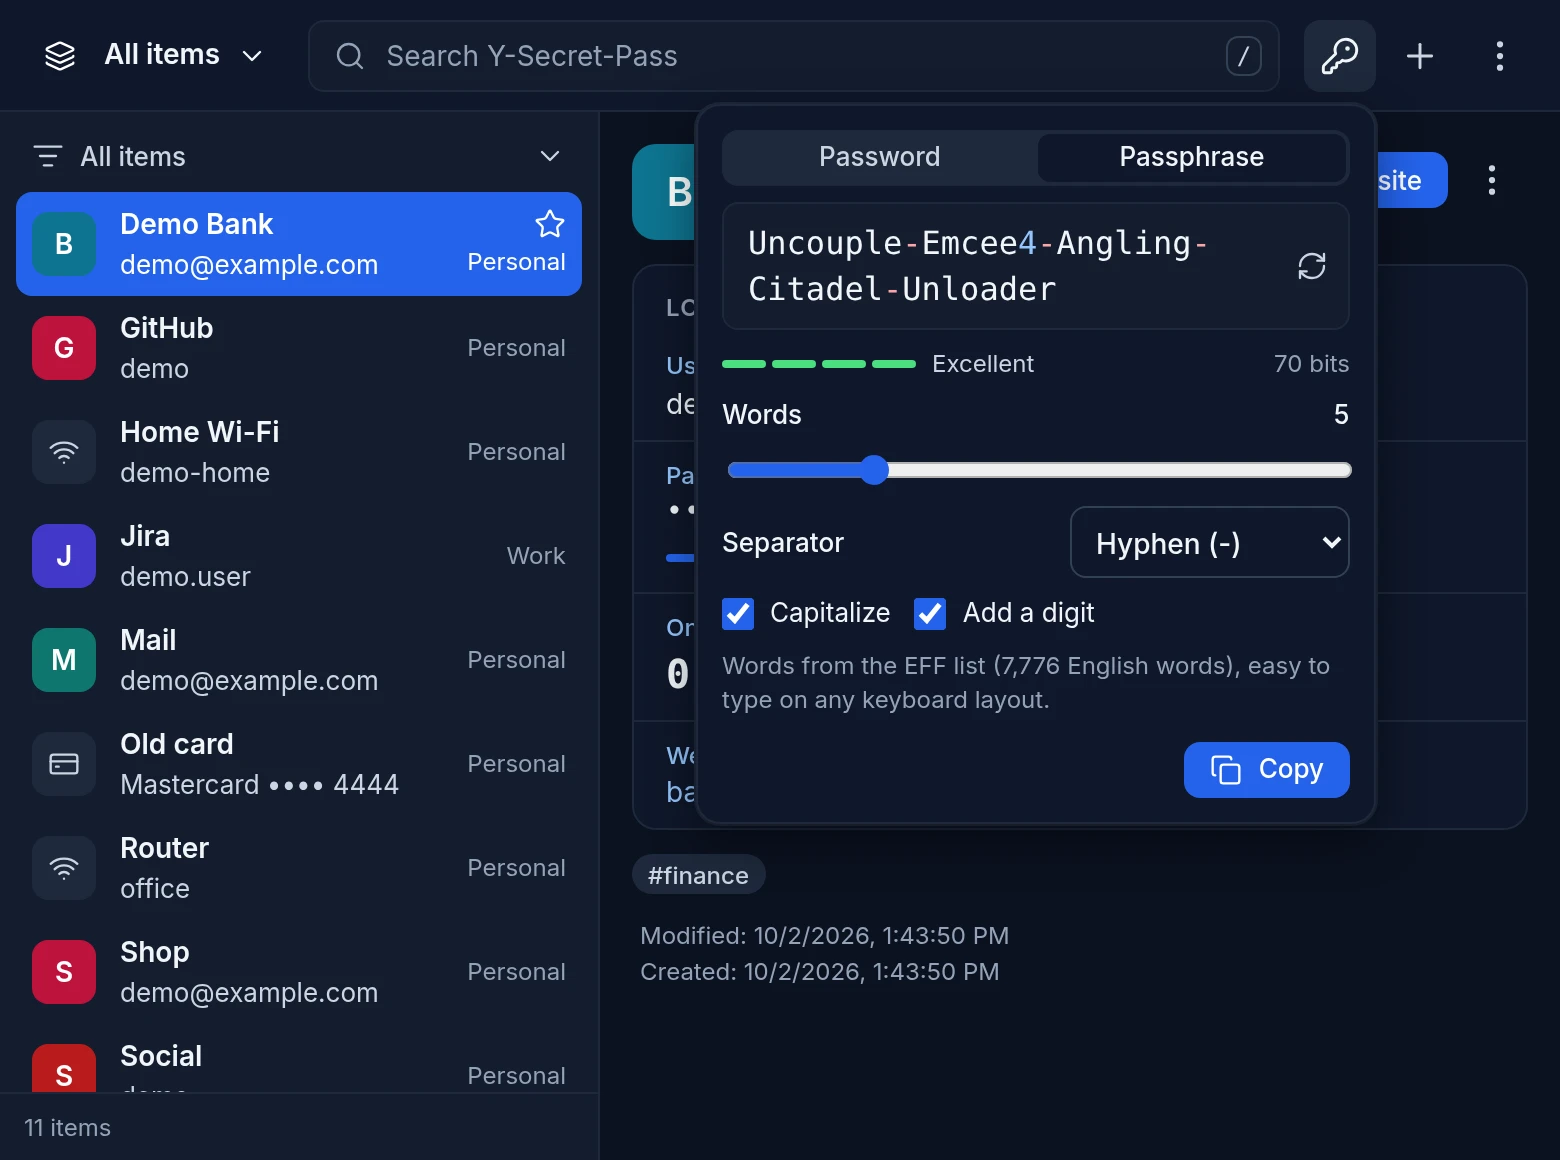Open the Demo Bank detail three-dot menu
The image size is (1560, 1160).
[x=1492, y=180]
